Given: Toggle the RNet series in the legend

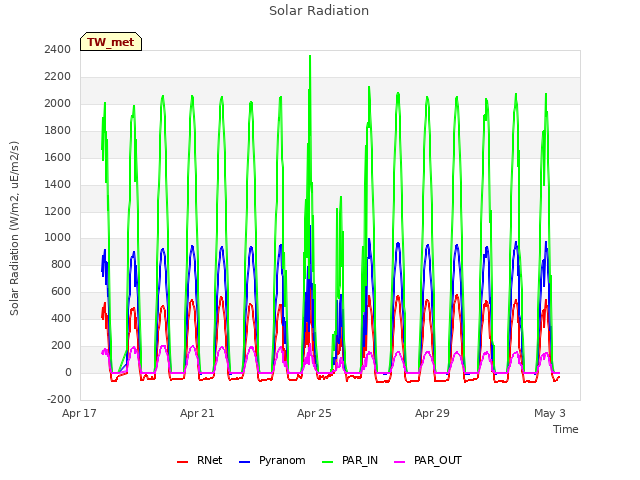Looking at the screenshot, I should click(x=199, y=460).
